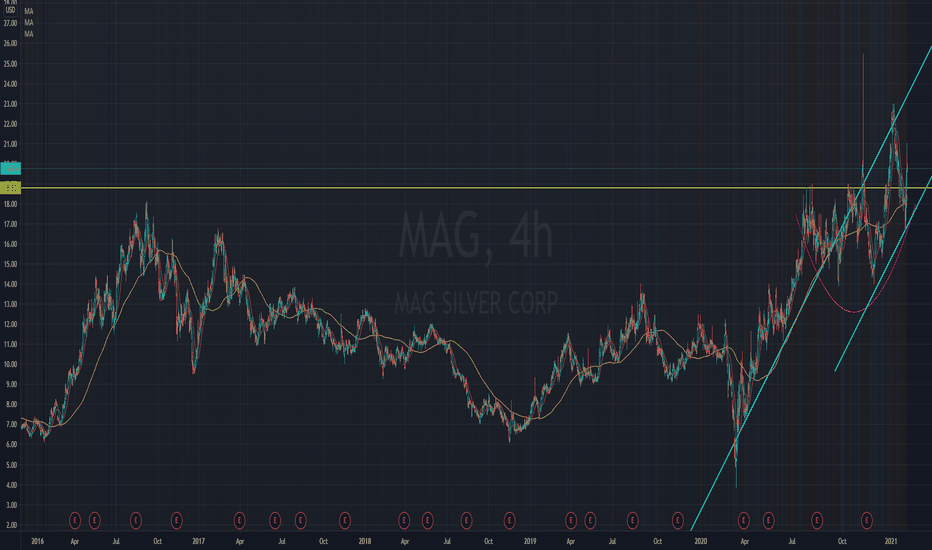Select the short lower cyan channel trend line
The width and height of the screenshot is (932, 550).
click(x=883, y=274)
